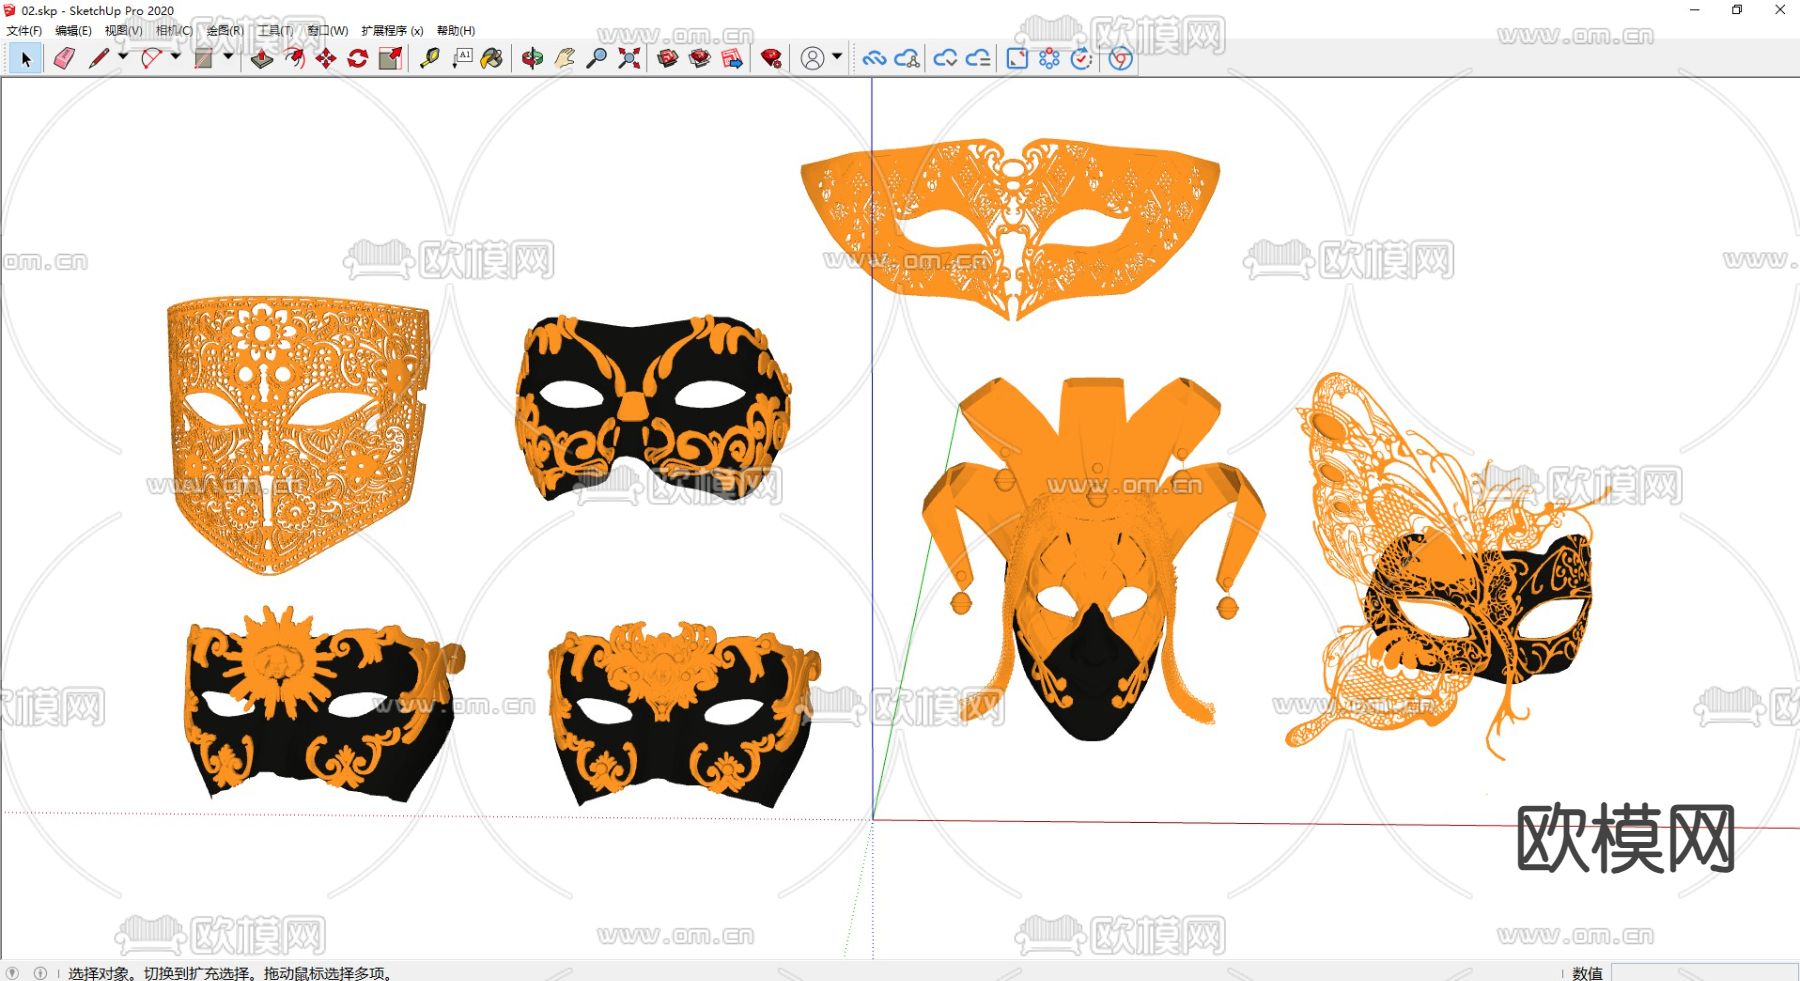This screenshot has width=1800, height=981.
Task: Select the Paint Bucket tool
Action: 492,59
